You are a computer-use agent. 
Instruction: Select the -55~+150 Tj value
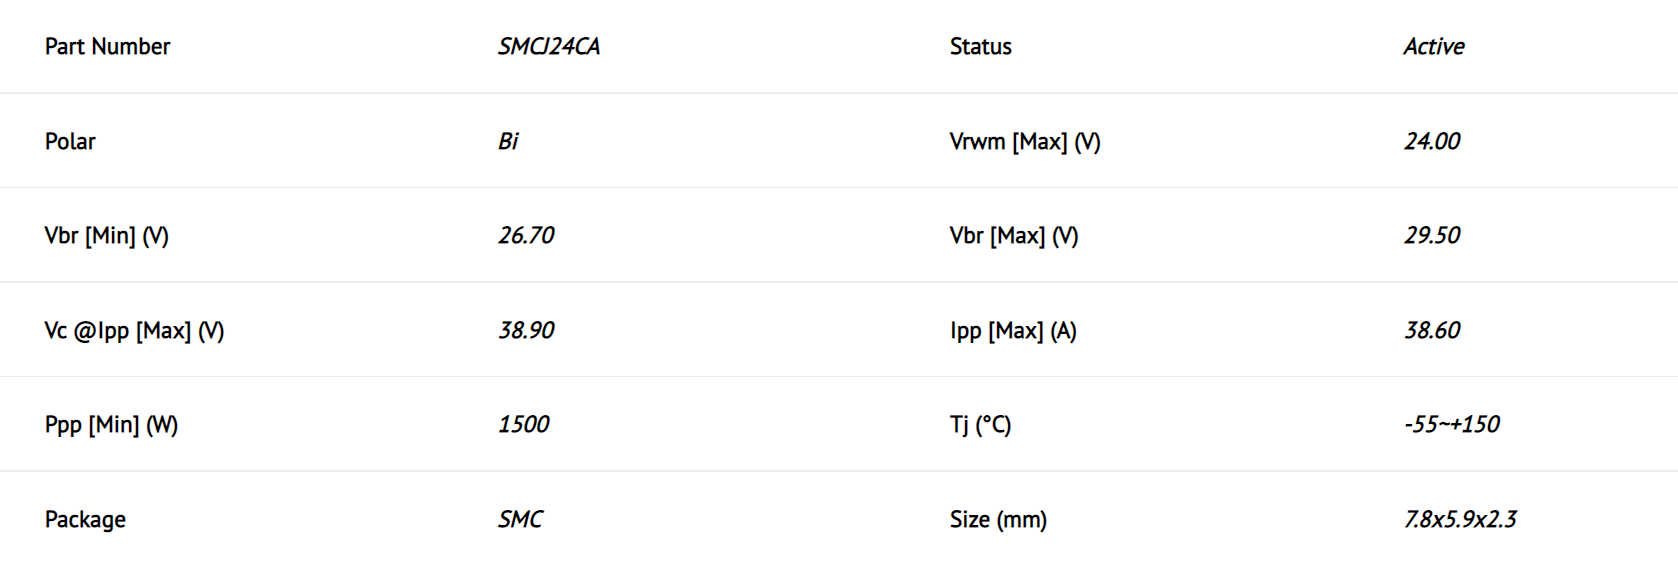point(1452,424)
